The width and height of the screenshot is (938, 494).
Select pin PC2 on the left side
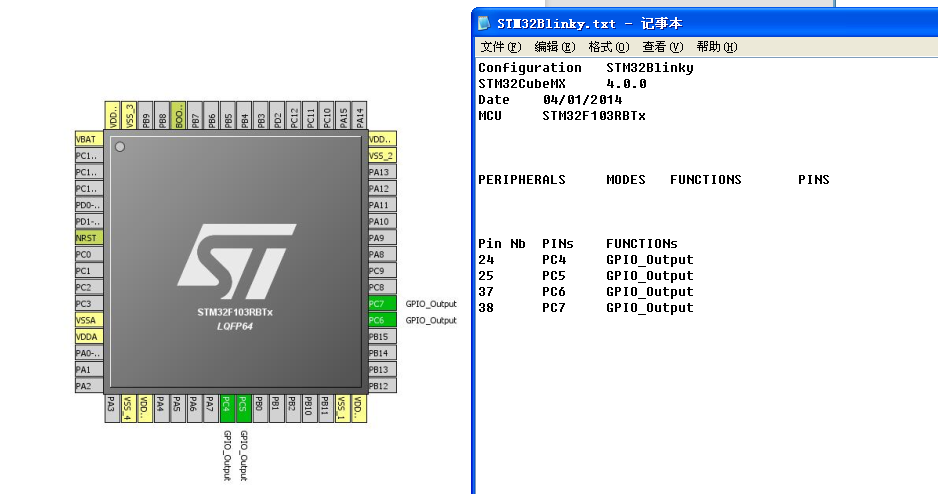tap(89, 287)
